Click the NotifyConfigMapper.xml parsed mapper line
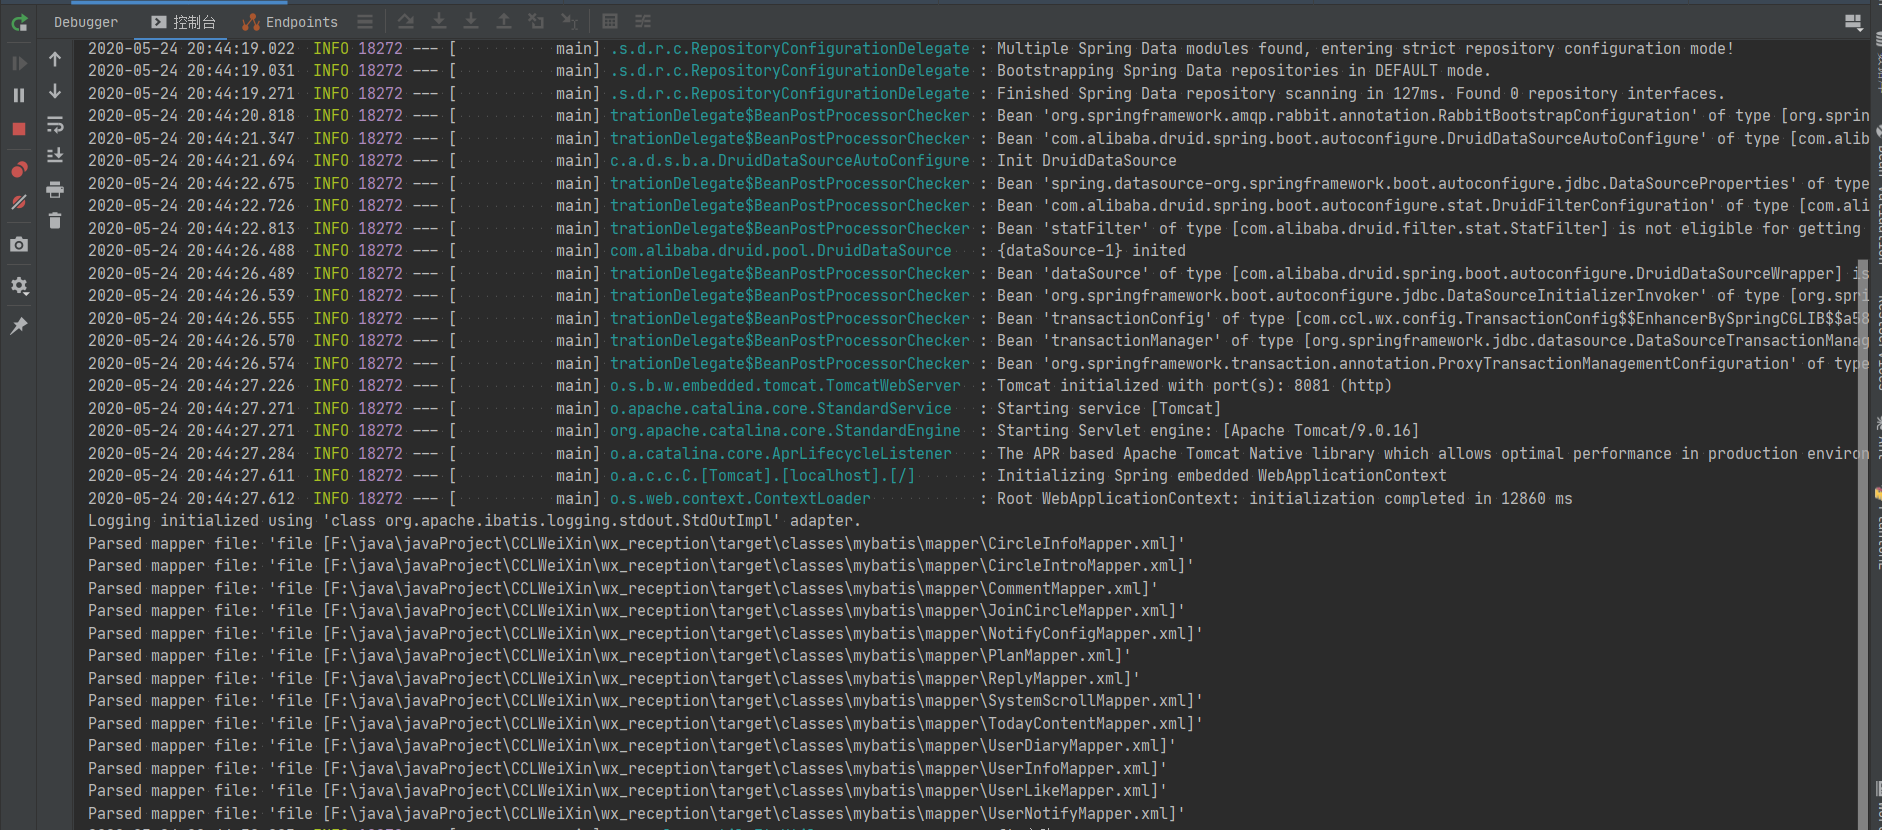 click(645, 634)
